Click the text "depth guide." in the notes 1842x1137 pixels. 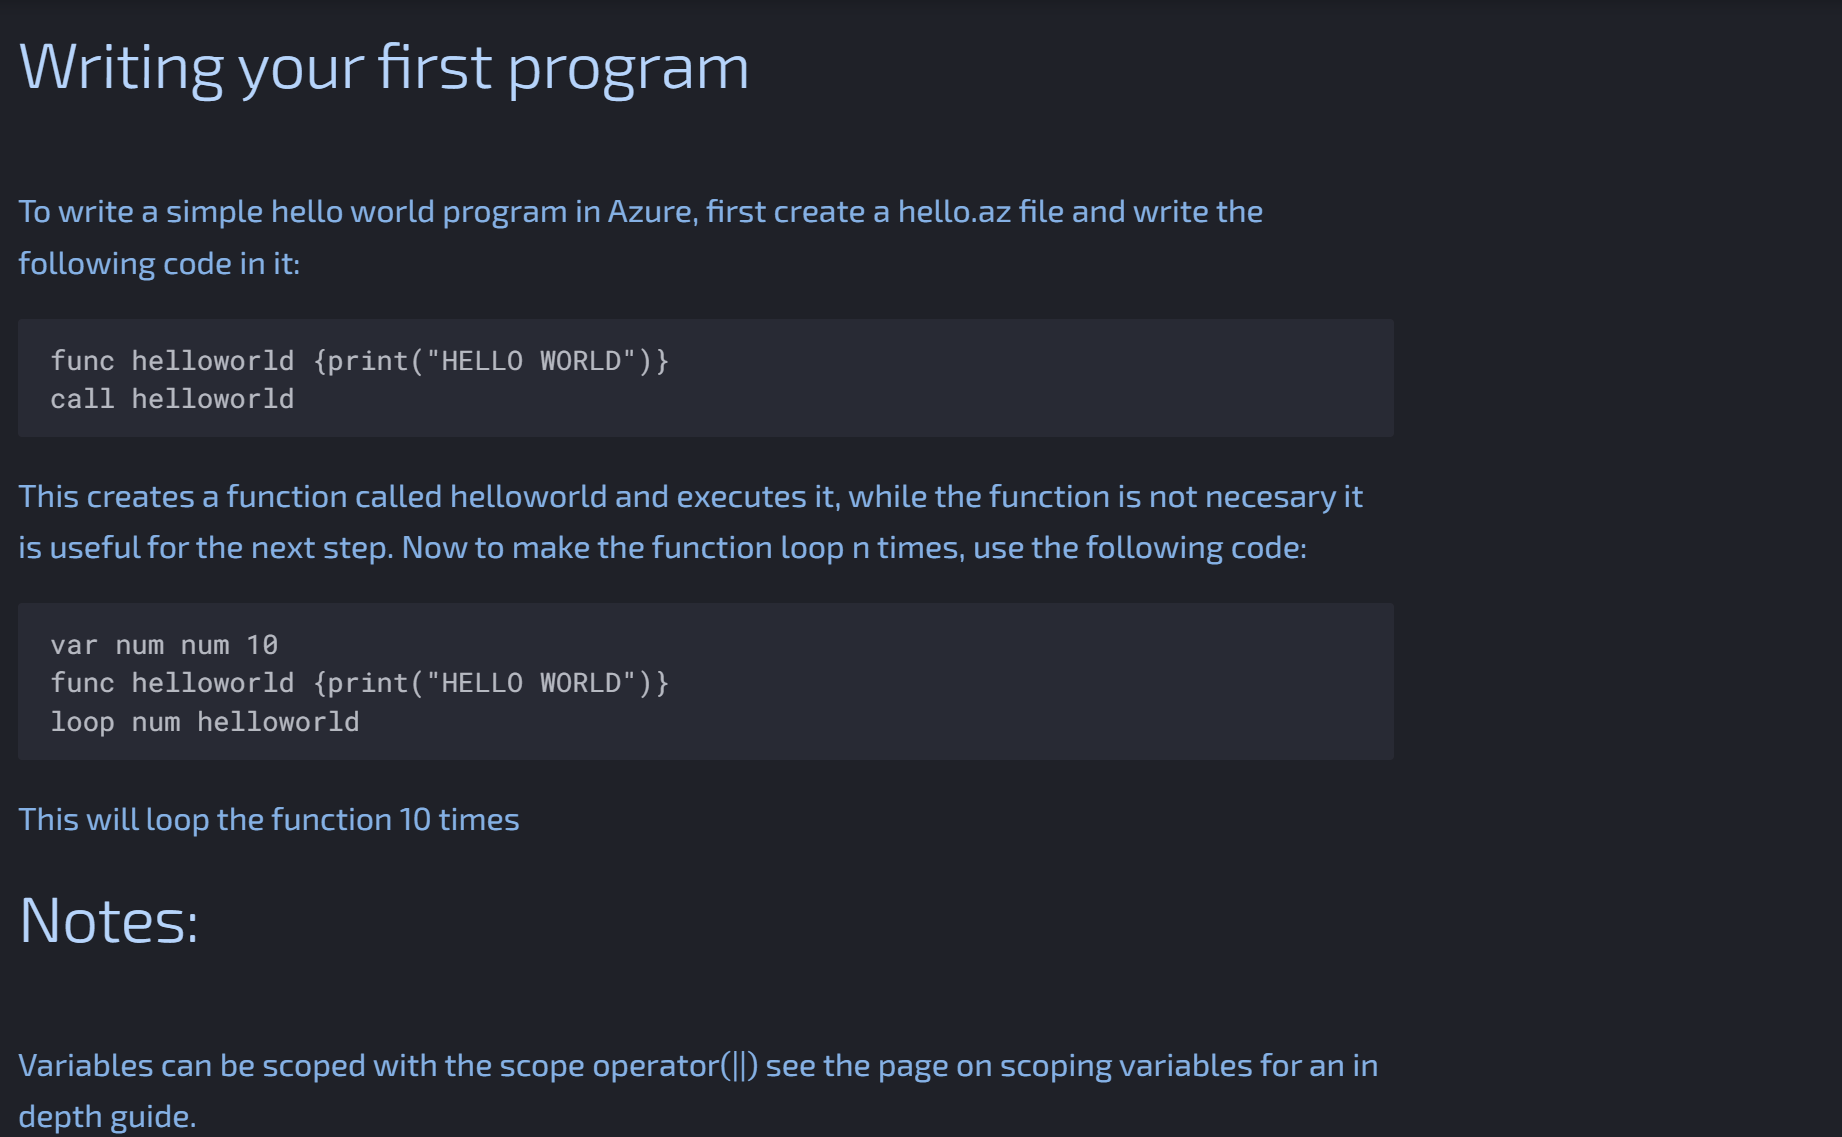107,1117
